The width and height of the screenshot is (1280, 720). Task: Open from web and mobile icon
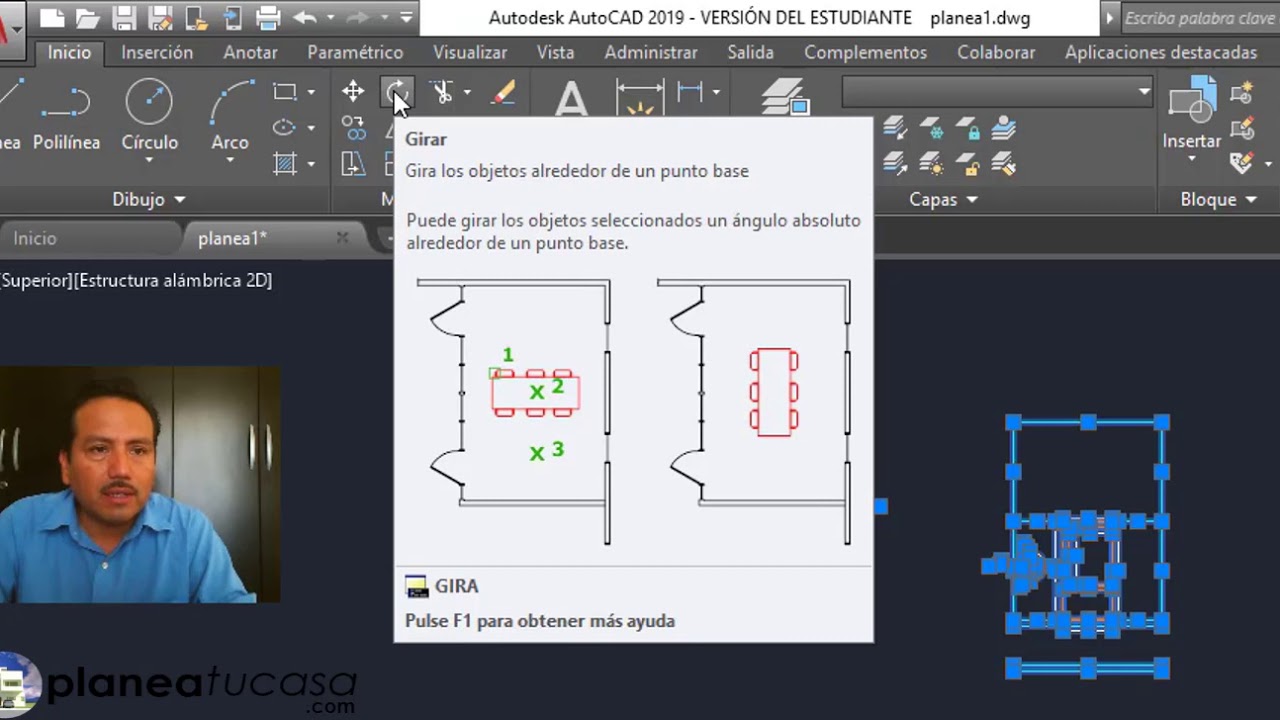coord(197,17)
